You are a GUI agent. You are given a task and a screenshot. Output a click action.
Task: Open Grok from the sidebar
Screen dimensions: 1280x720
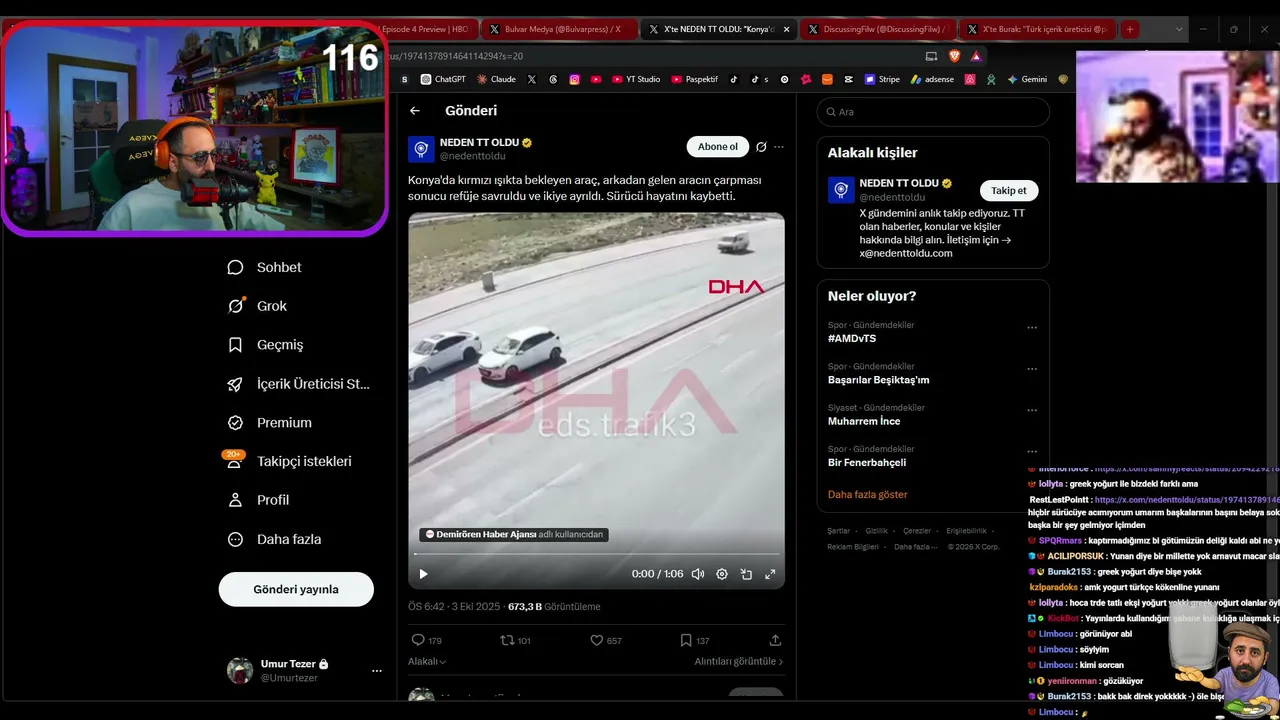tap(257, 306)
